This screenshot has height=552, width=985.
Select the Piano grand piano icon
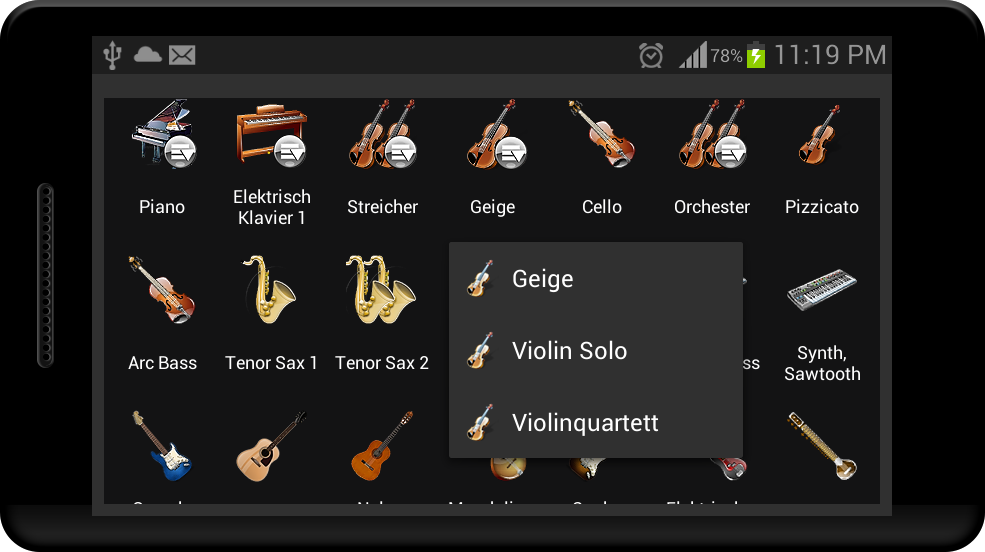[x=161, y=132]
